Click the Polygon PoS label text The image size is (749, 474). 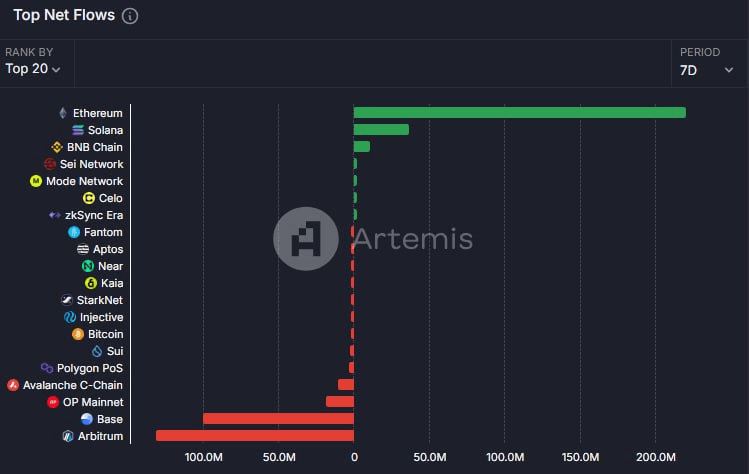[x=90, y=368]
